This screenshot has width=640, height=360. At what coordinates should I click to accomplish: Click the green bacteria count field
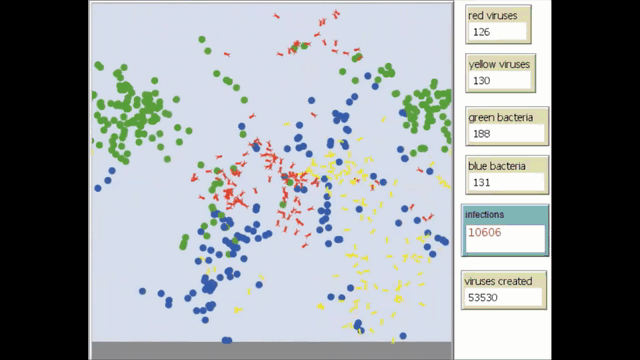(506, 133)
